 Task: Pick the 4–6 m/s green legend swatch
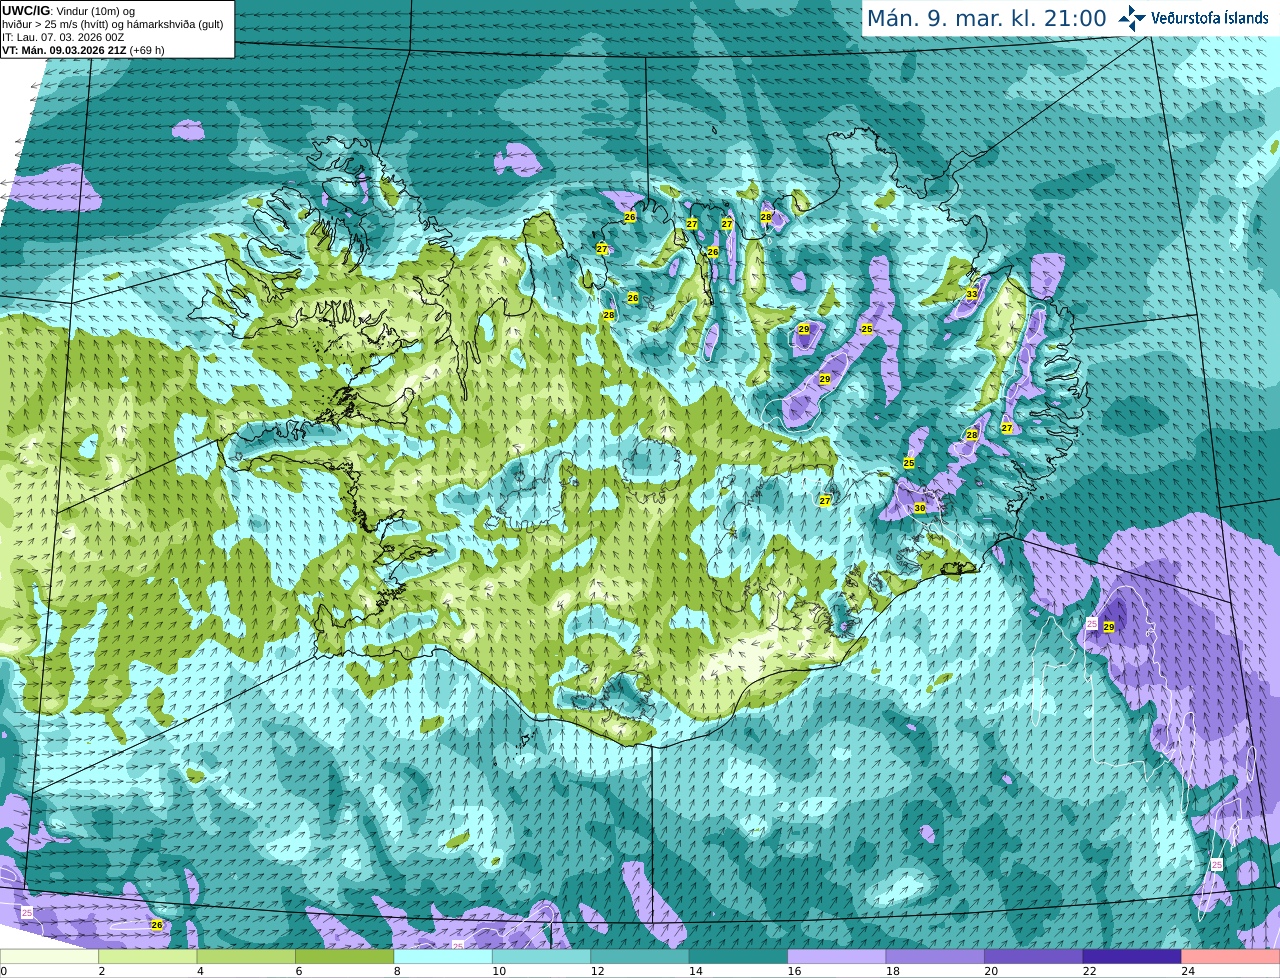(246, 956)
